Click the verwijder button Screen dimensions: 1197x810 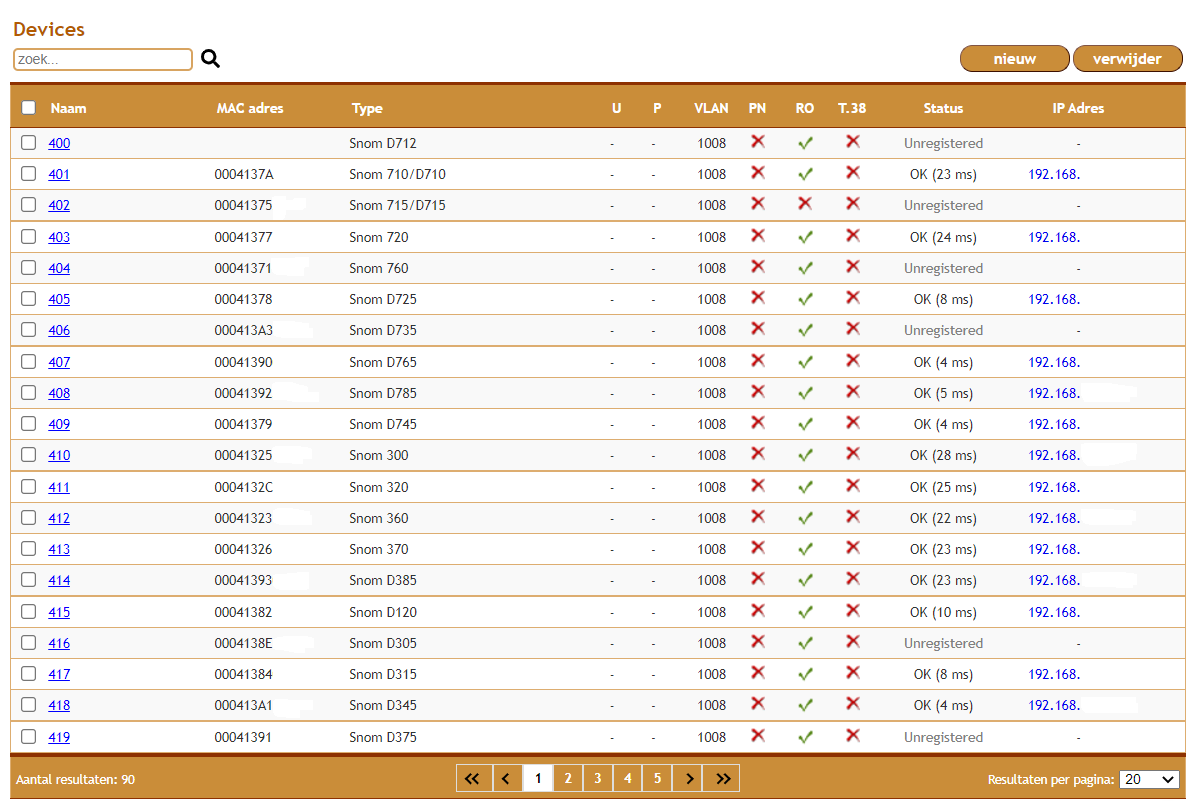1127,59
